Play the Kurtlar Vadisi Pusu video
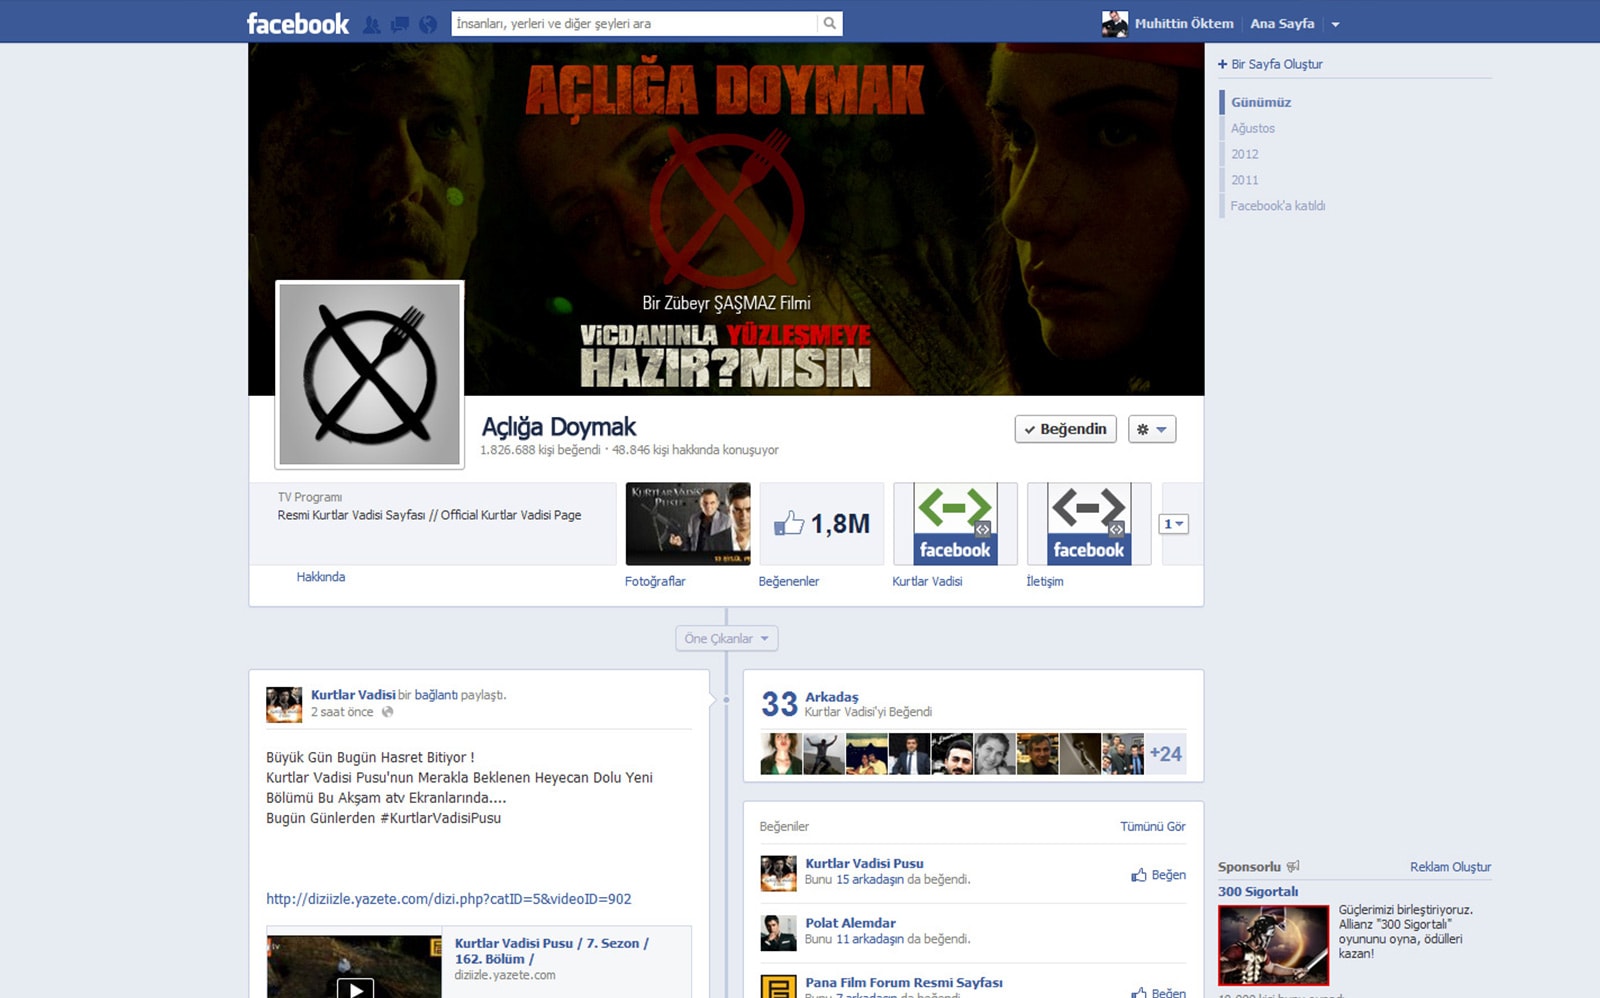 (x=354, y=986)
